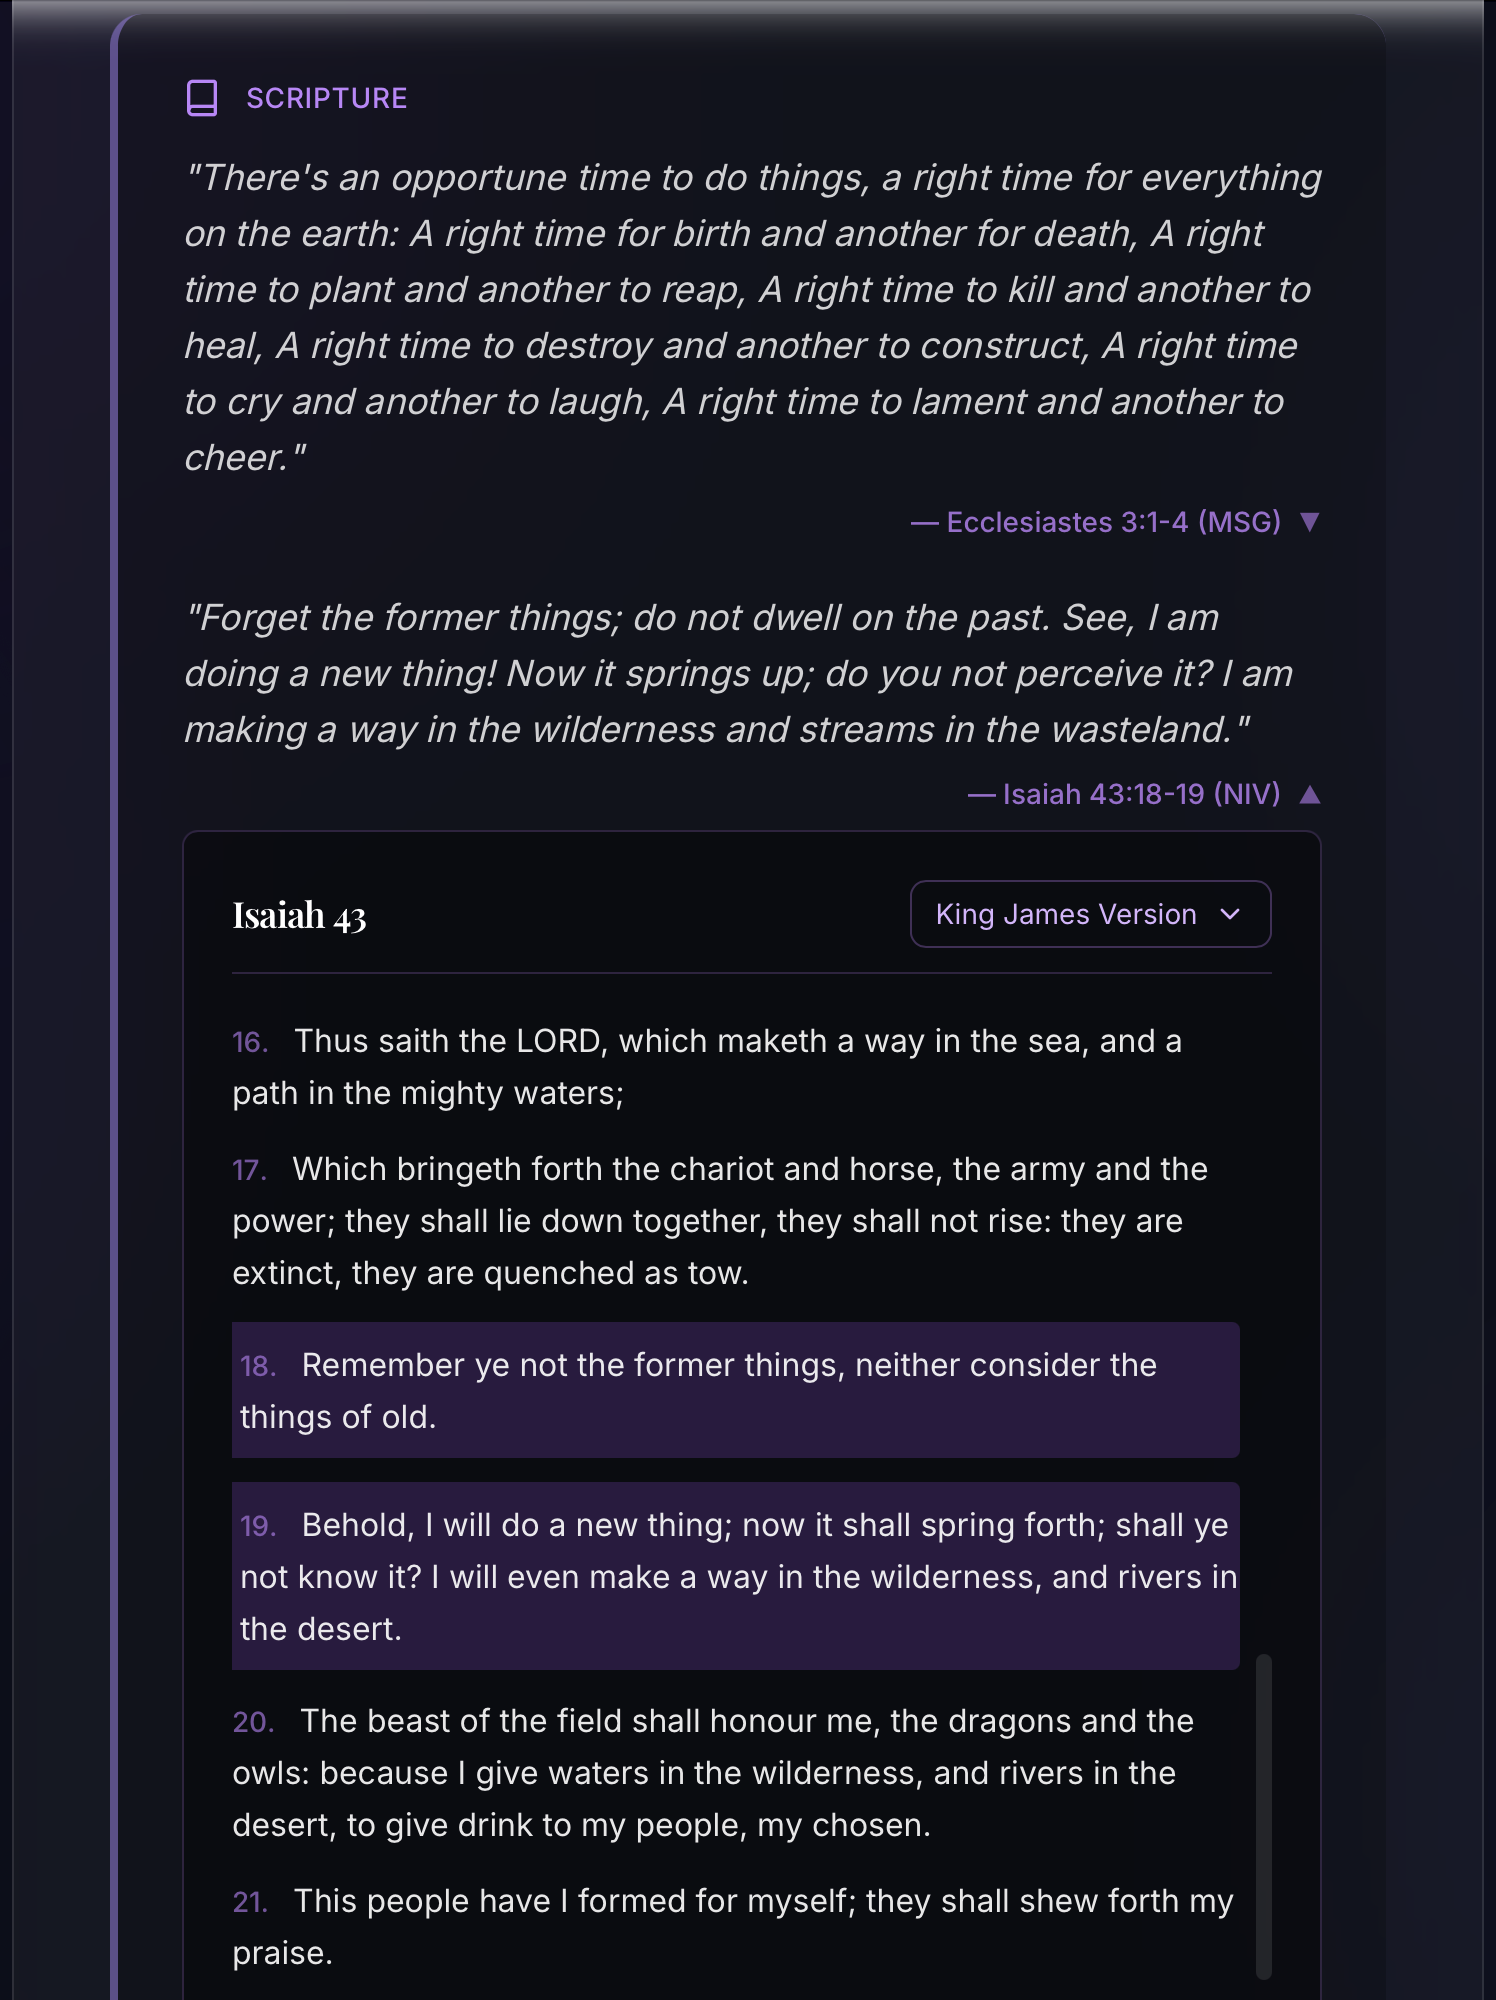Click the verse number 20 marker
This screenshot has height=2000, width=1496.
(x=253, y=1722)
